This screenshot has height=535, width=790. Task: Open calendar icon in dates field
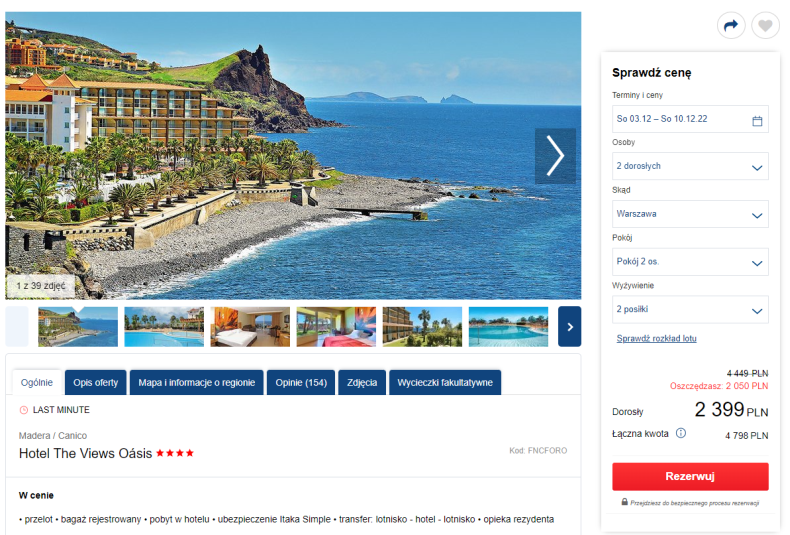point(757,121)
